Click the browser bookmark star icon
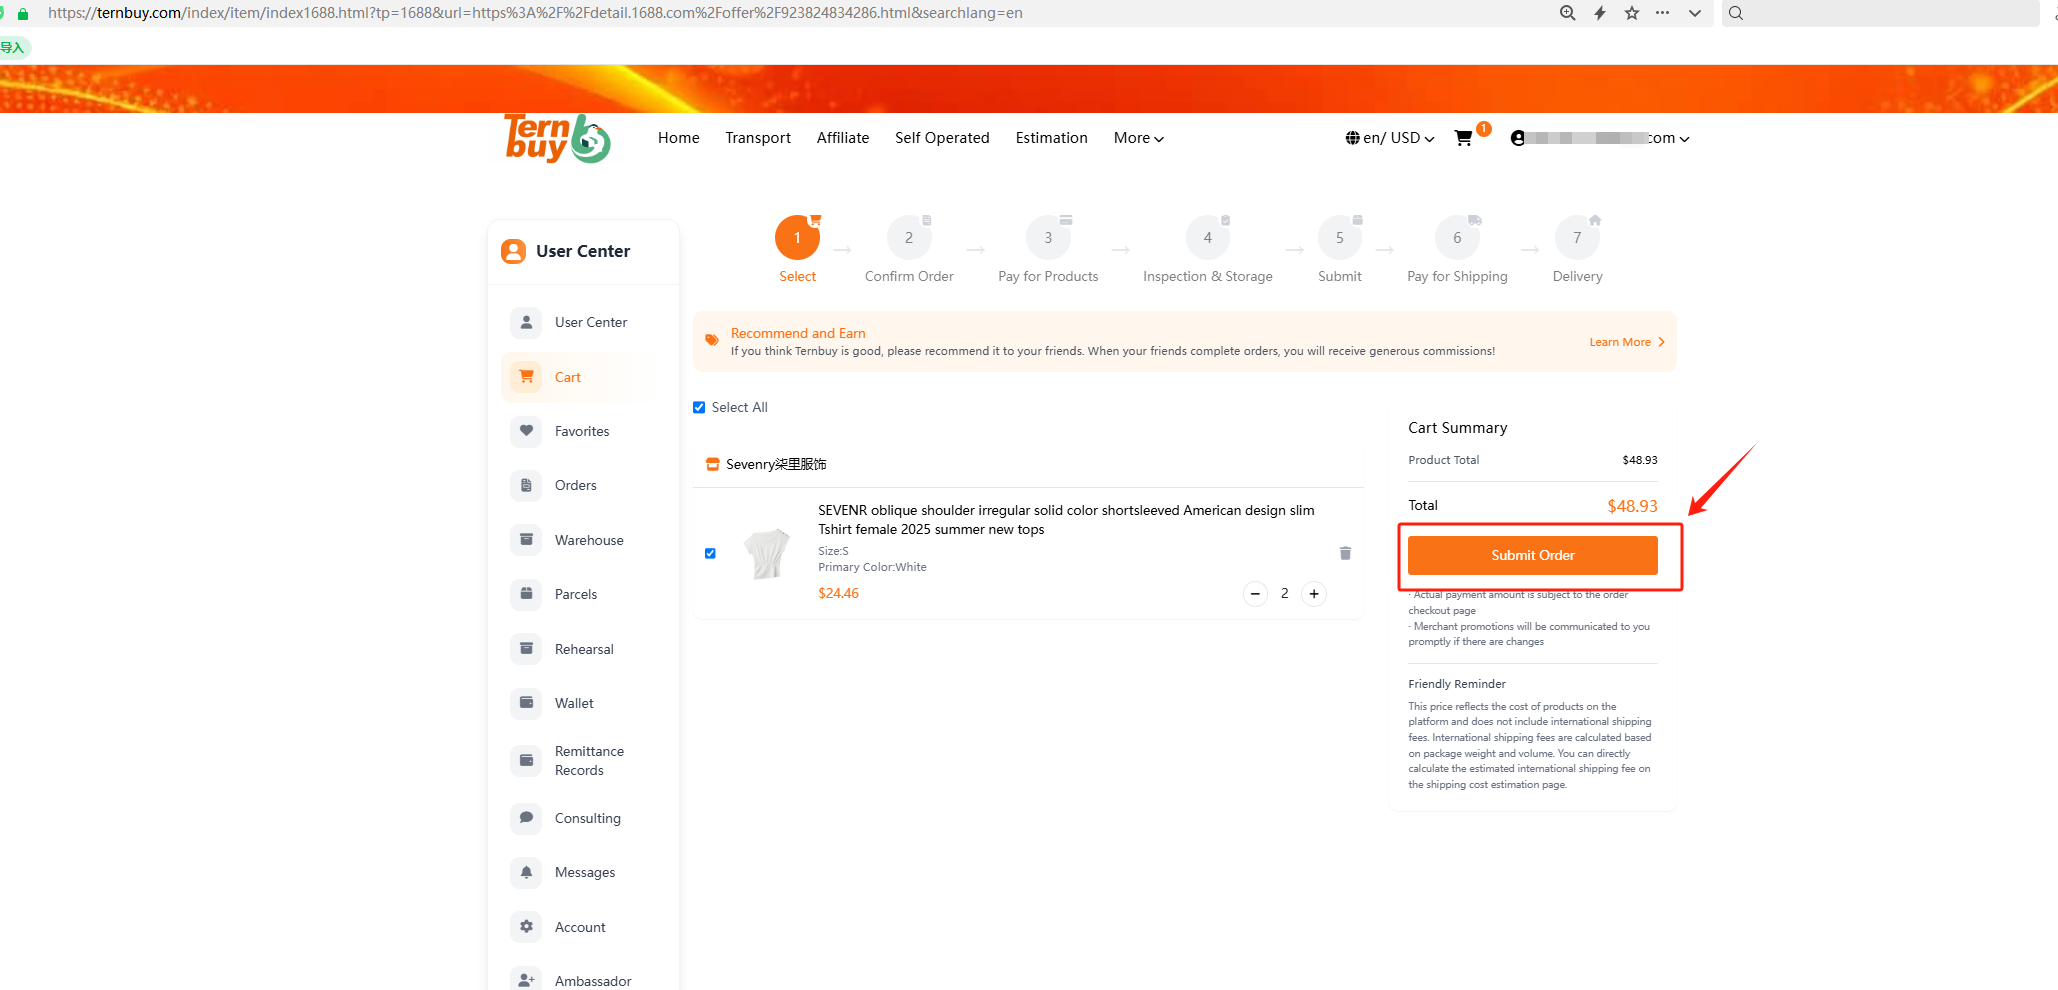 point(1632,13)
